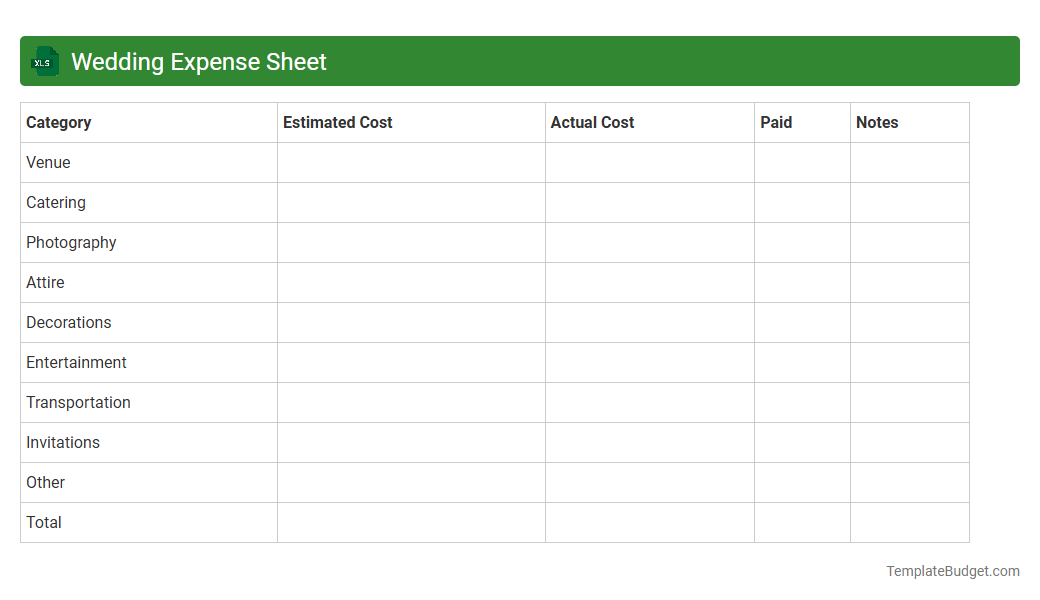Click the Estimated Cost cell for Venue

411,162
